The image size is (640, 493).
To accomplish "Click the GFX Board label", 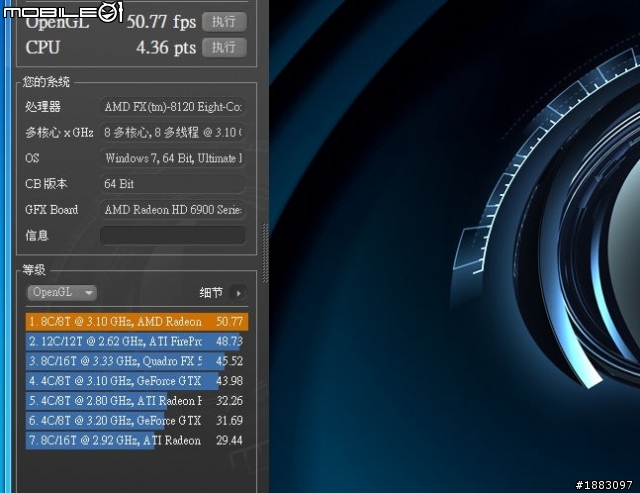I will point(51,209).
